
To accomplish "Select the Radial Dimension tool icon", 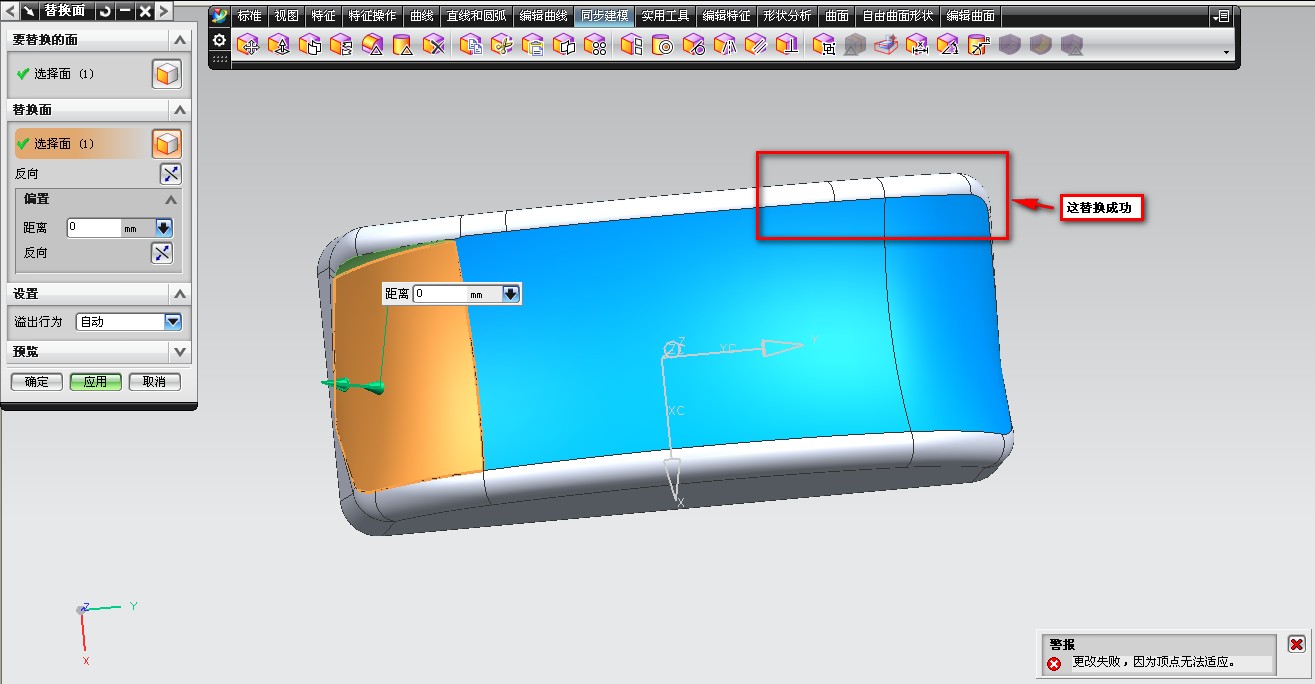I will [979, 44].
